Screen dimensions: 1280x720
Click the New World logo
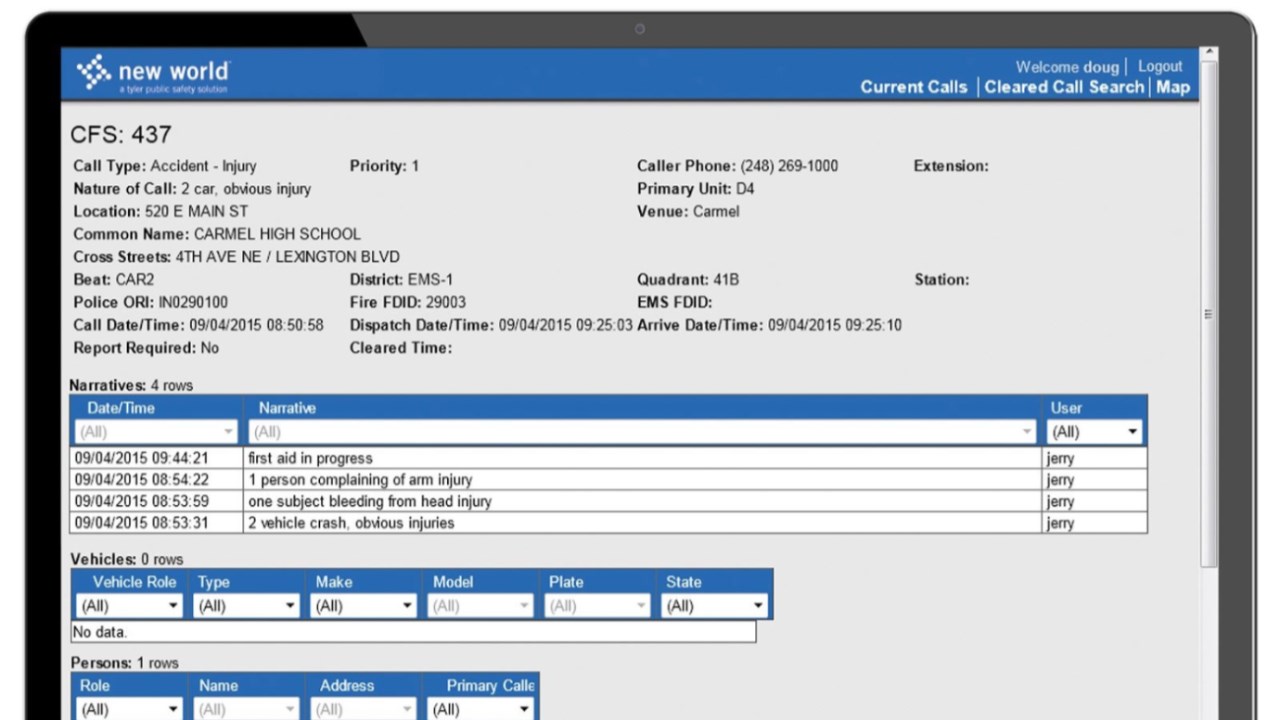153,74
